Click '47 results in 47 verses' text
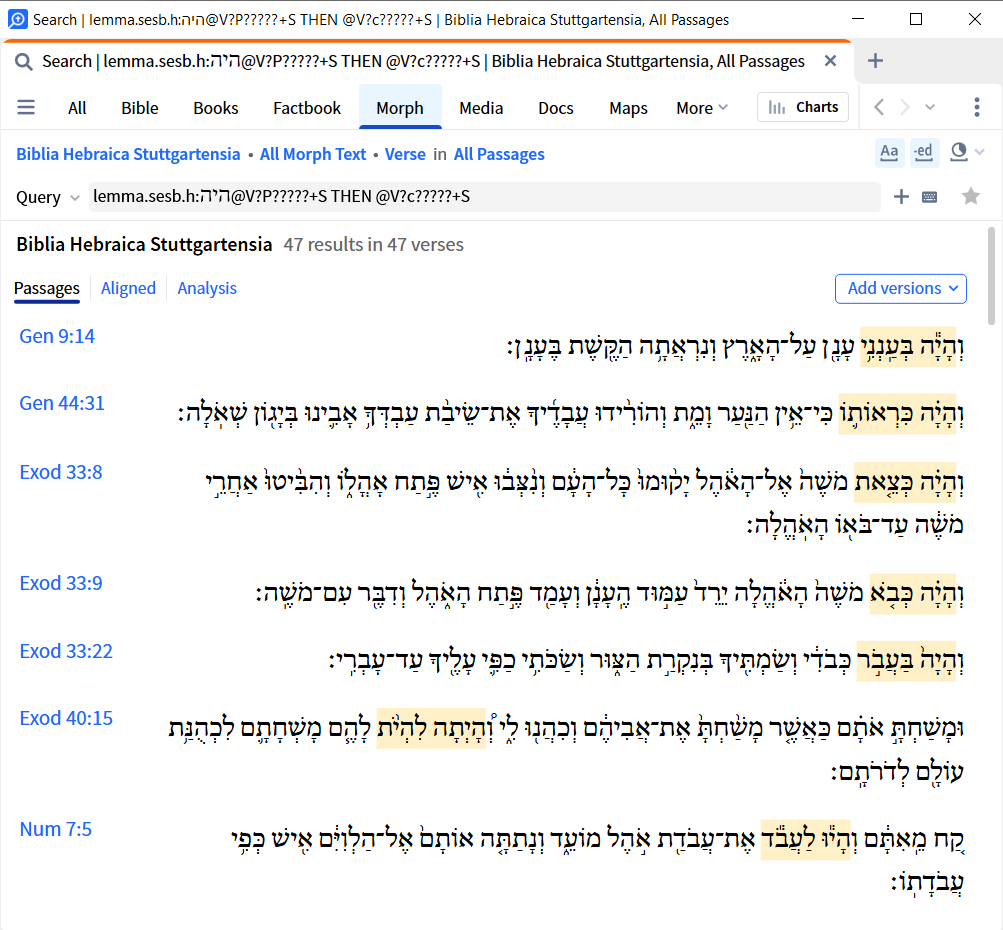The height and width of the screenshot is (930, 1003). tap(374, 244)
